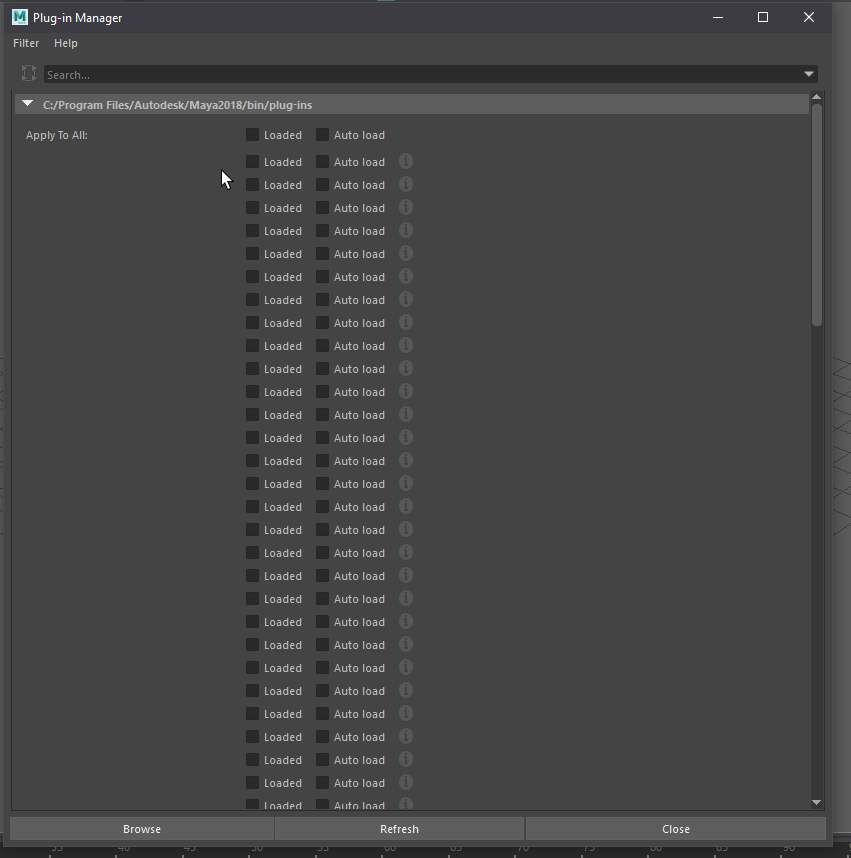This screenshot has width=851, height=858.
Task: Check Loaded in the second plug-in row
Action: 252,184
